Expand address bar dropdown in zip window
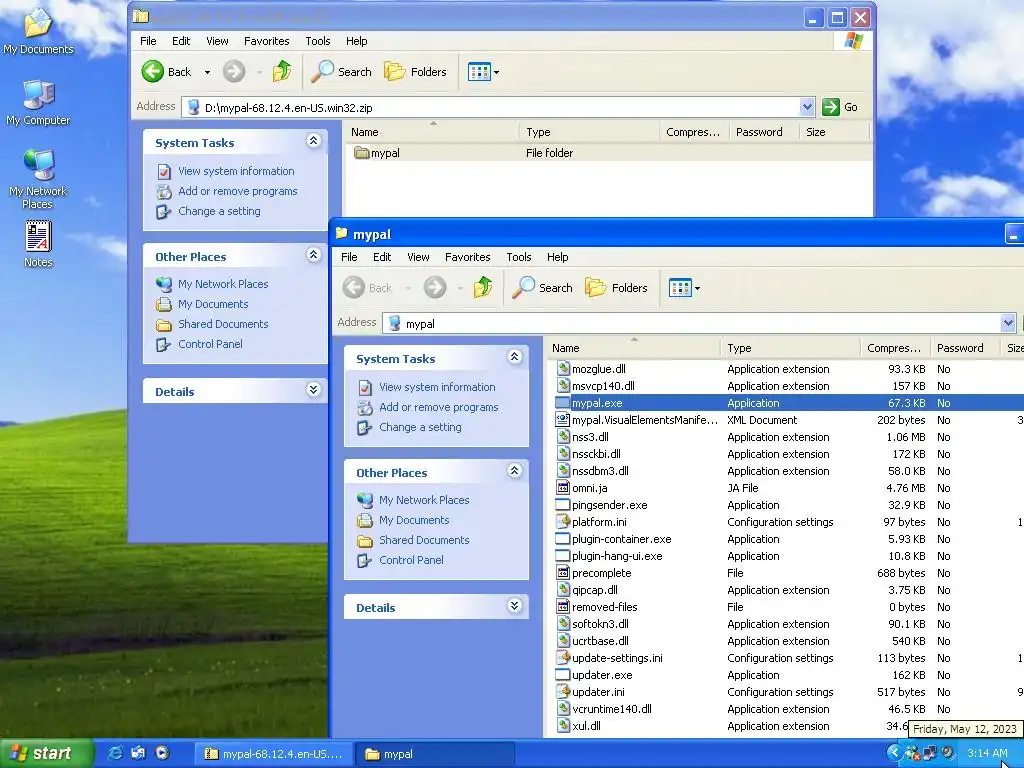Viewport: 1024px width, 768px height. point(807,107)
